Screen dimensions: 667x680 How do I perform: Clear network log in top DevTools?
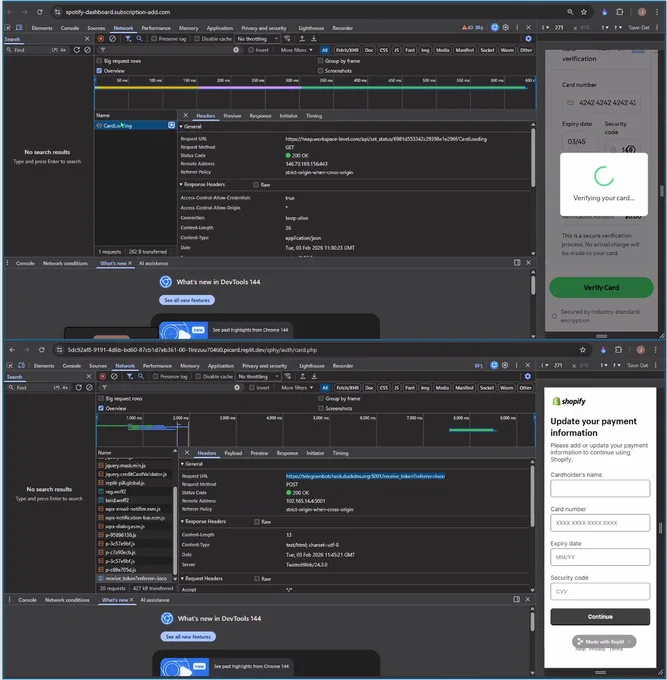(x=112, y=39)
